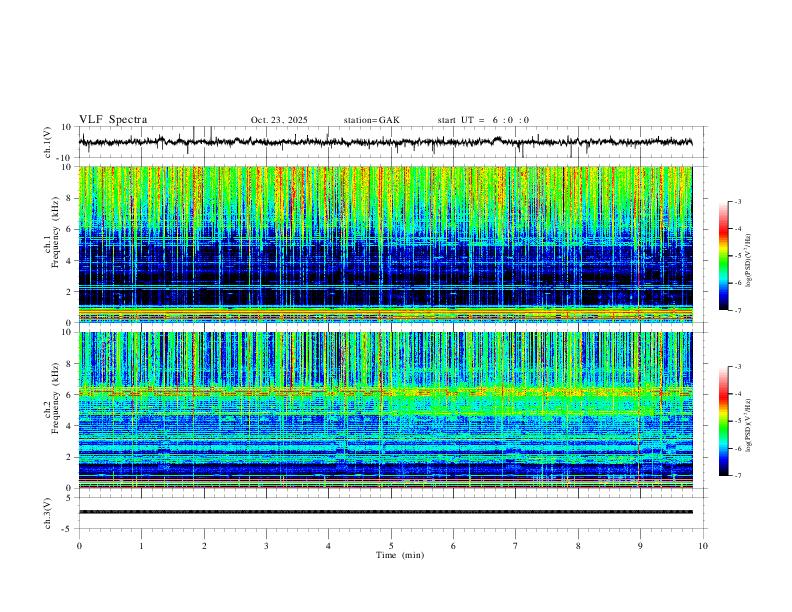Click the ch.2 colorbar log(PSD) label
The image size is (792, 612).
(x=748, y=426)
